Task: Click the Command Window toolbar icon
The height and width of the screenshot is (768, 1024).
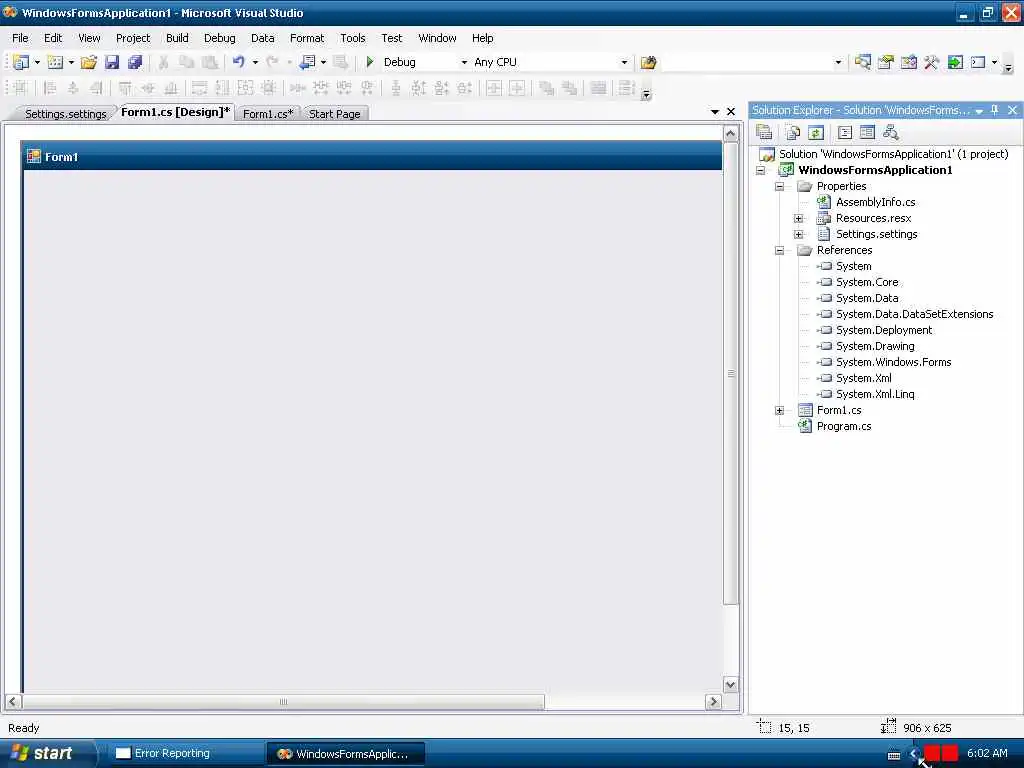Action: (978, 62)
